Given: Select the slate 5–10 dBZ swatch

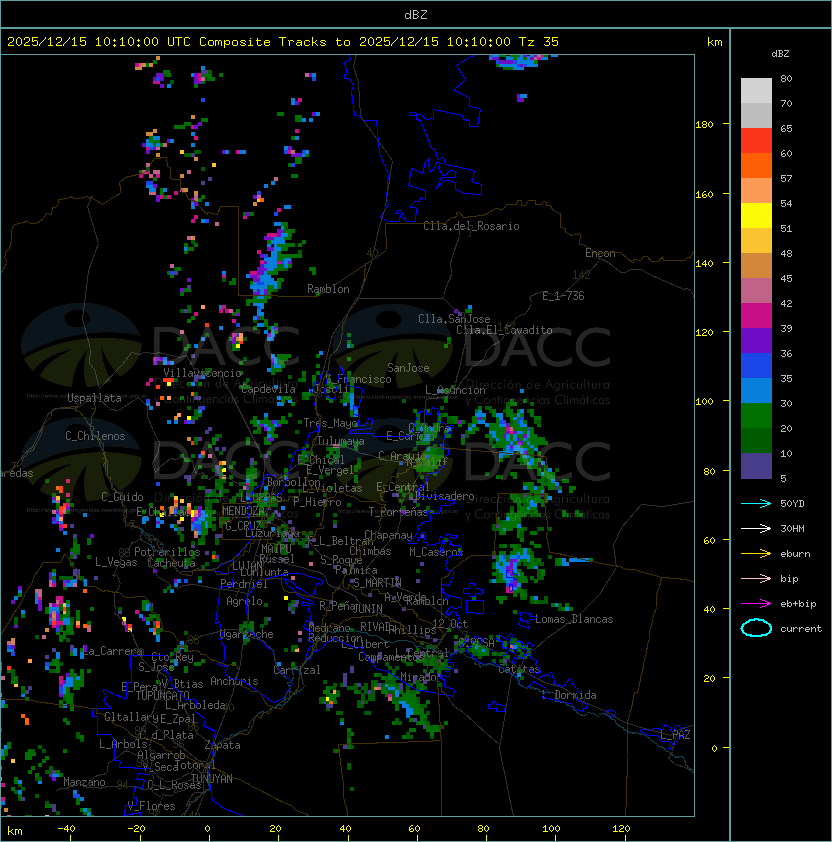Looking at the screenshot, I should 756,466.
